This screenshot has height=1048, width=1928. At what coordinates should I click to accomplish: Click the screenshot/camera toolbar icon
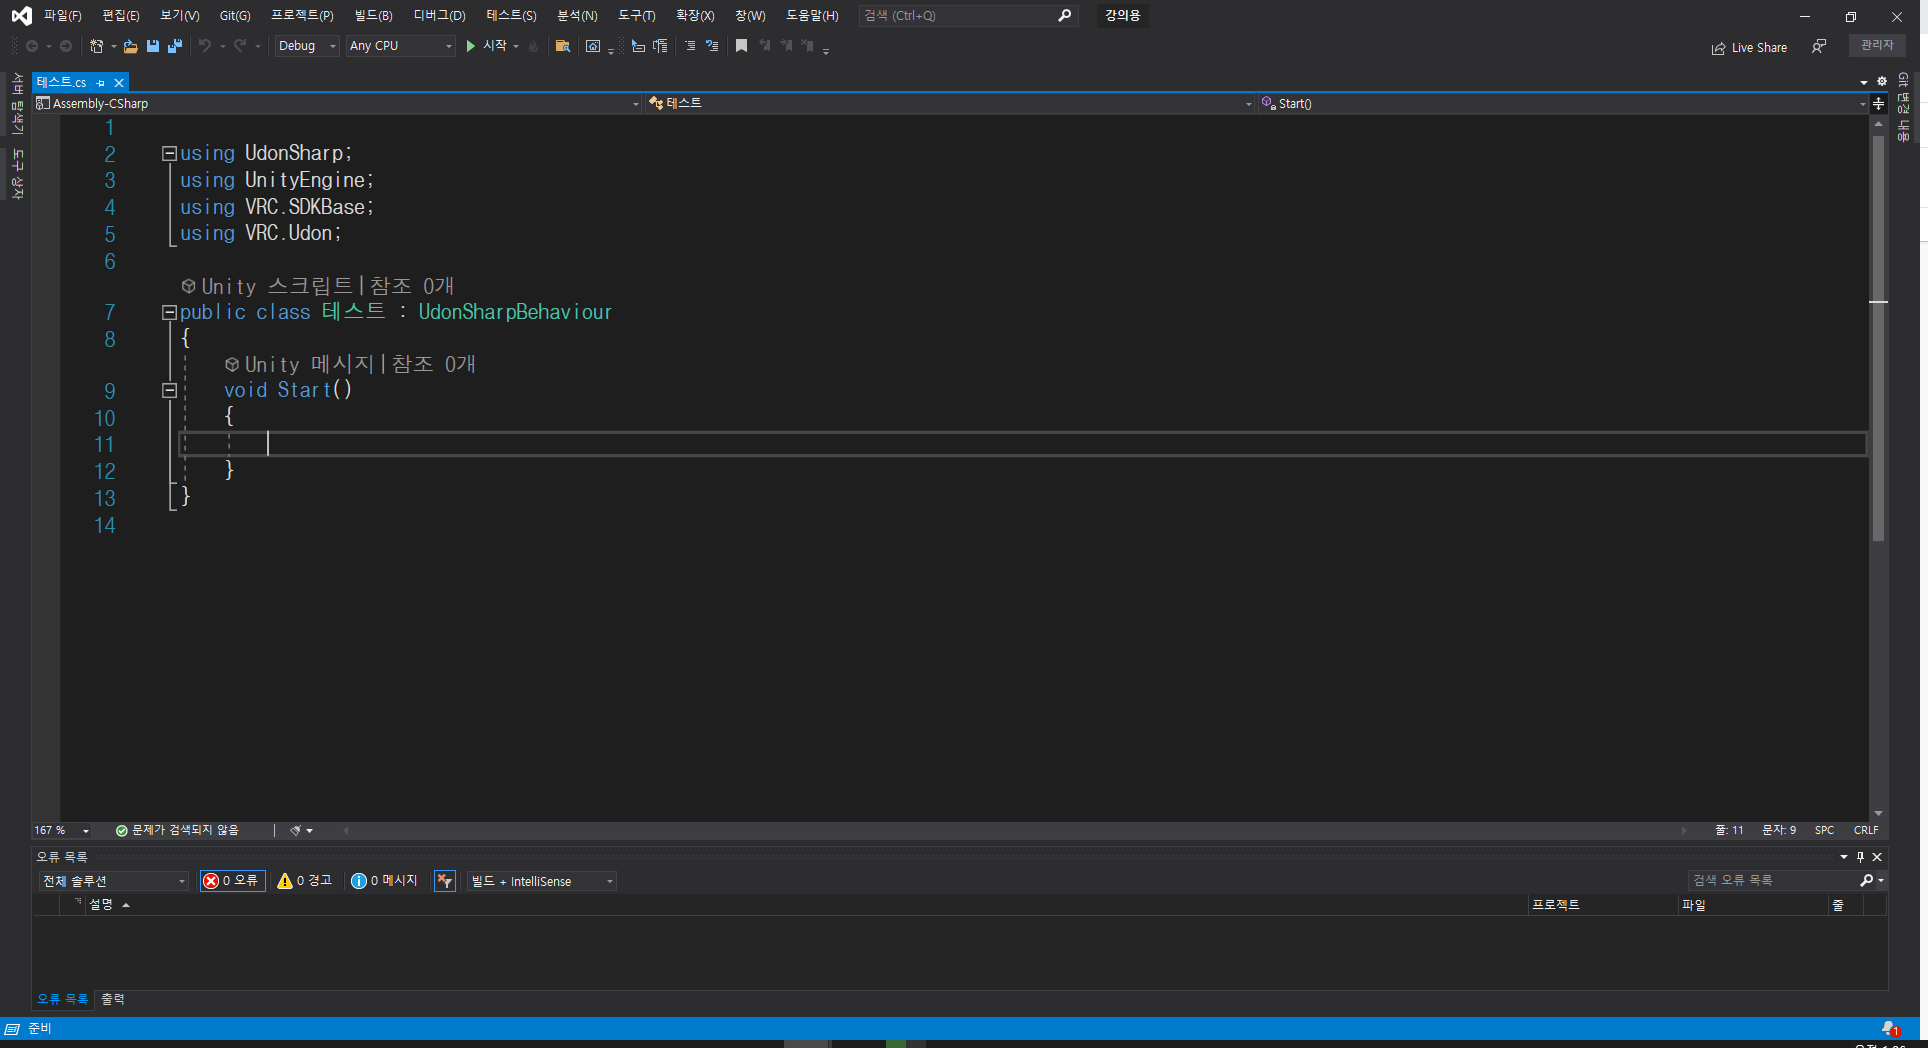pos(593,46)
